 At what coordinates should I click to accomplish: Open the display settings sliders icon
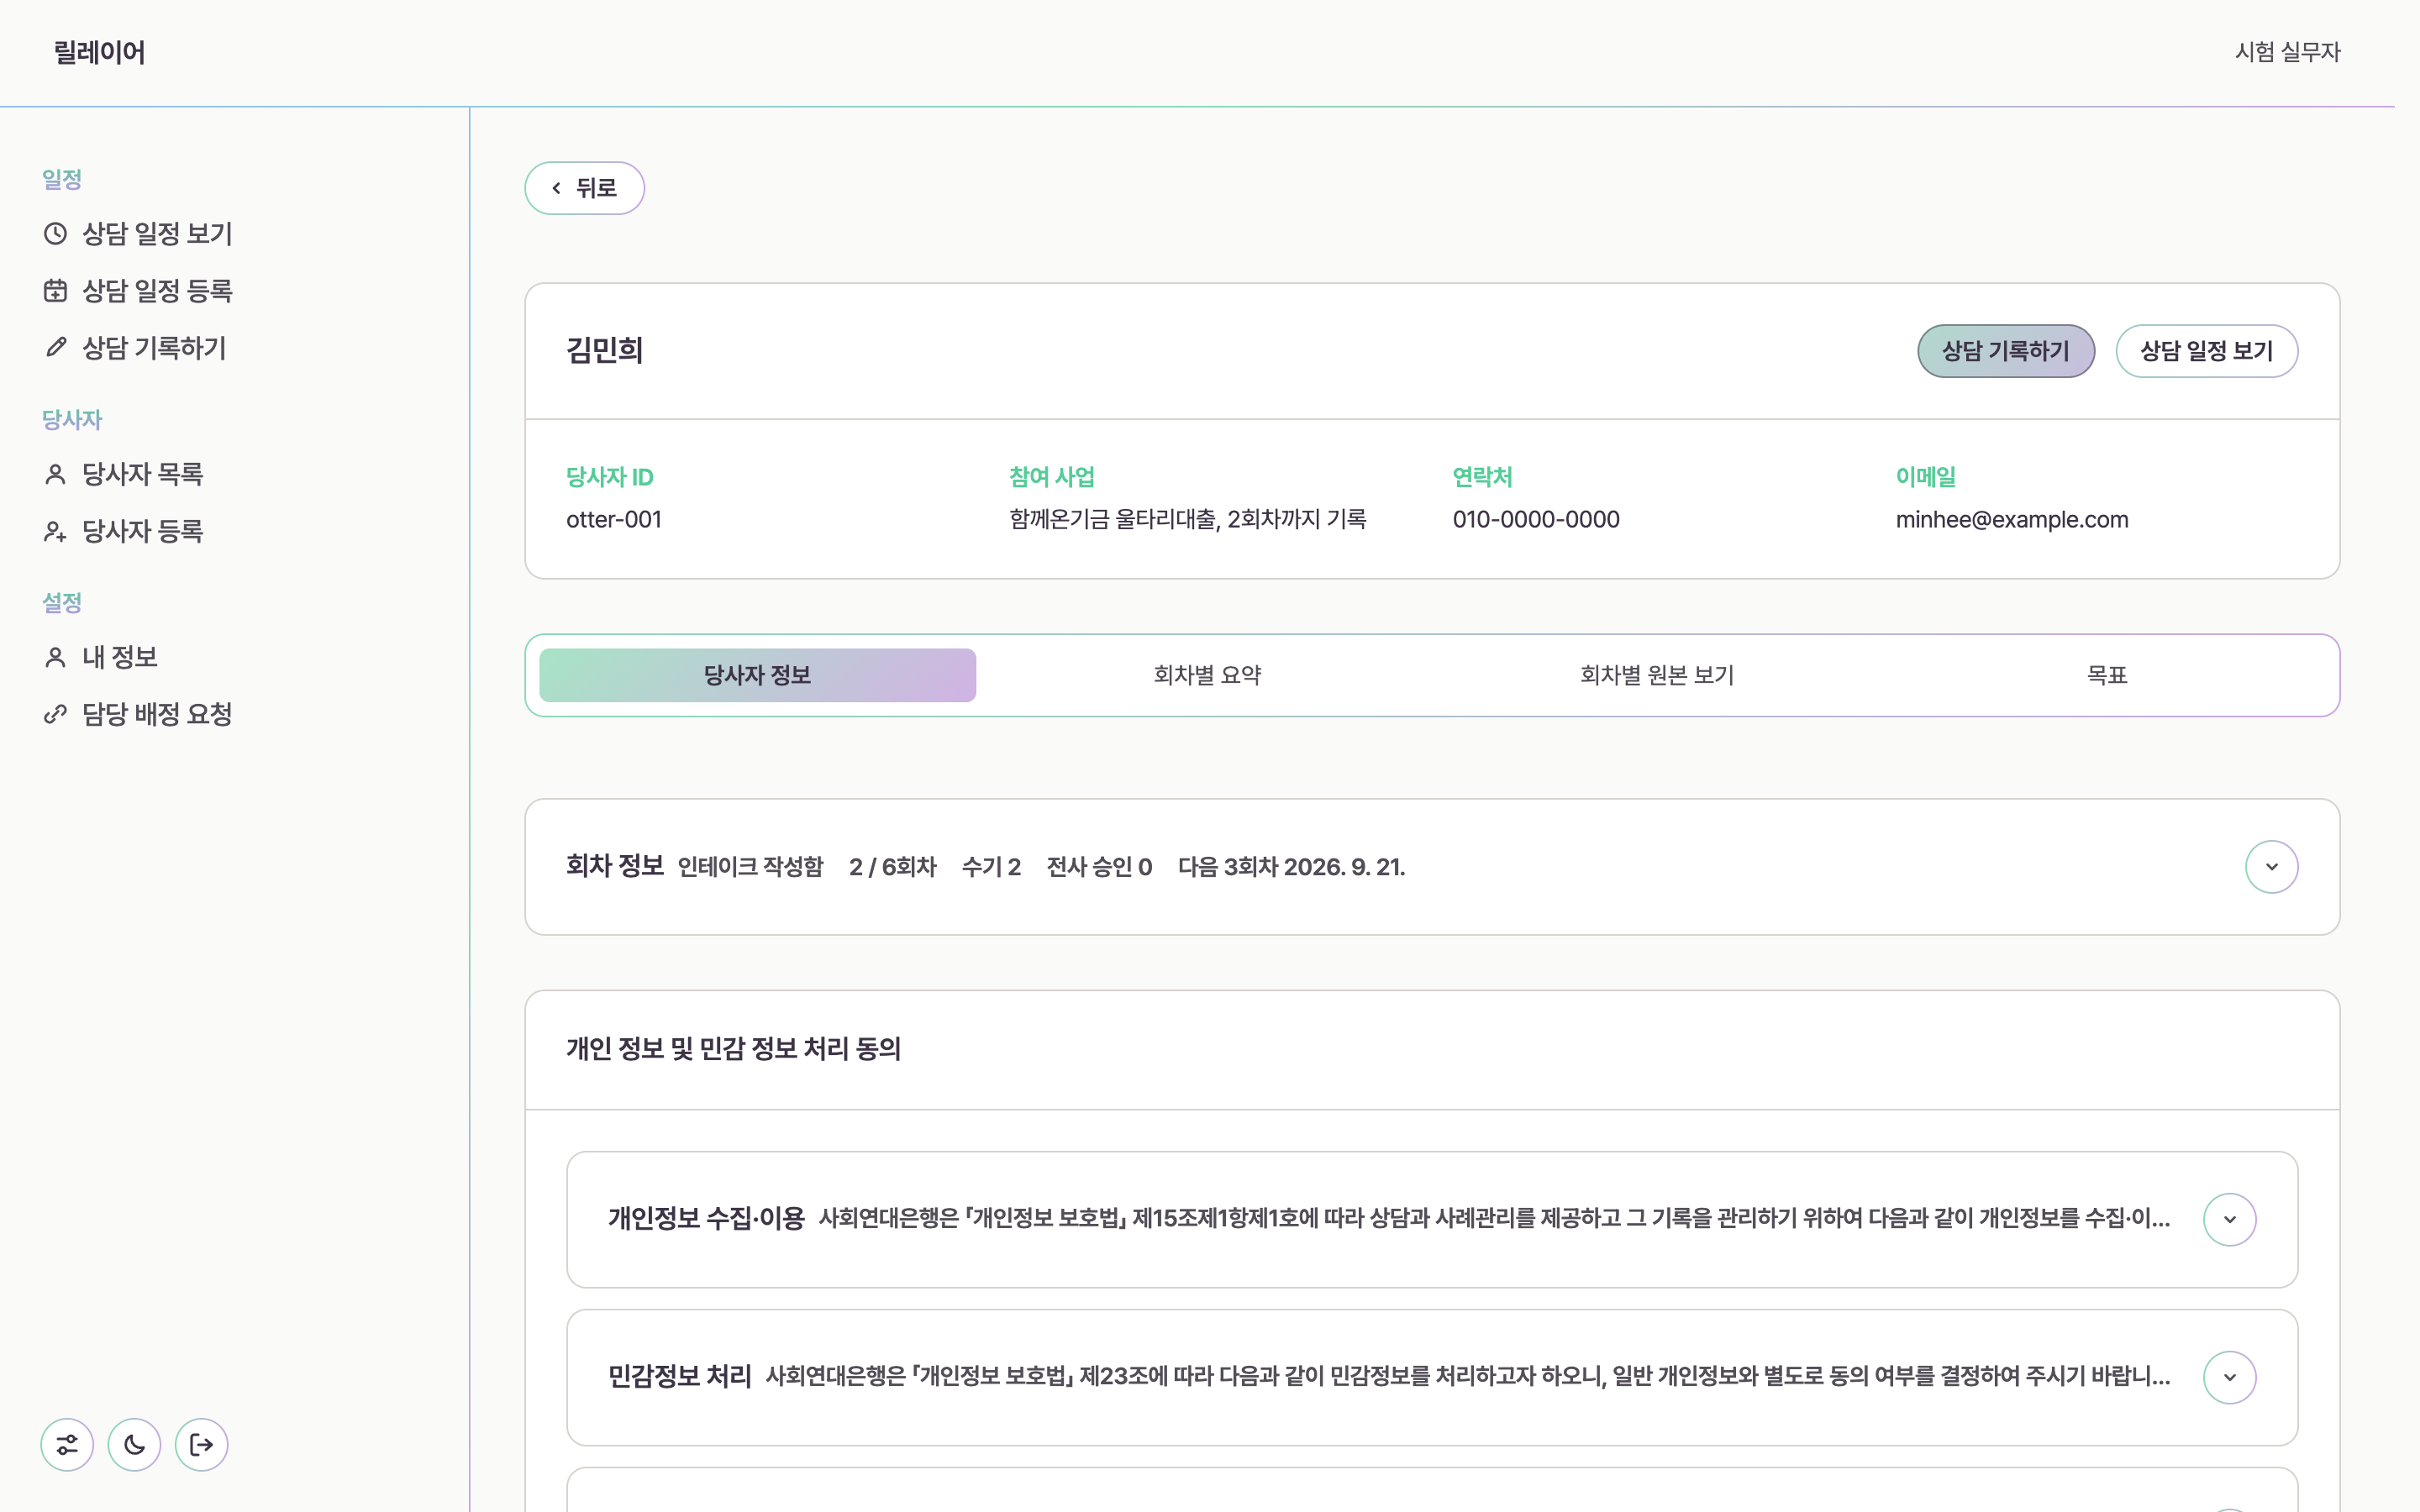click(67, 1444)
